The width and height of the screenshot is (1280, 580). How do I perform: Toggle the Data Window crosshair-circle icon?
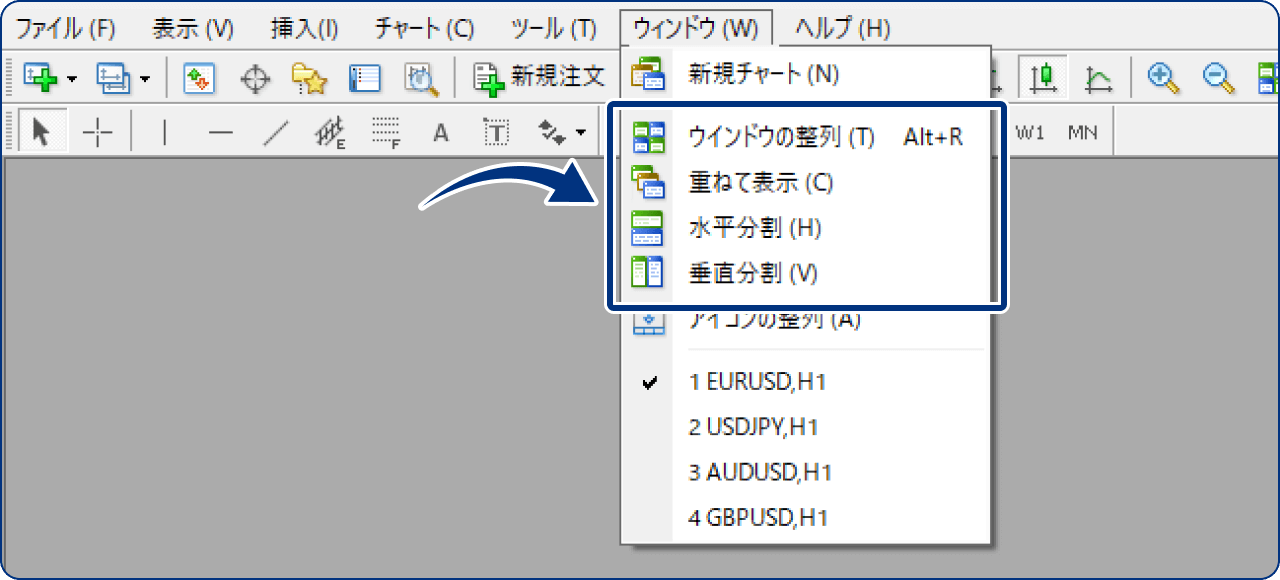pos(256,77)
